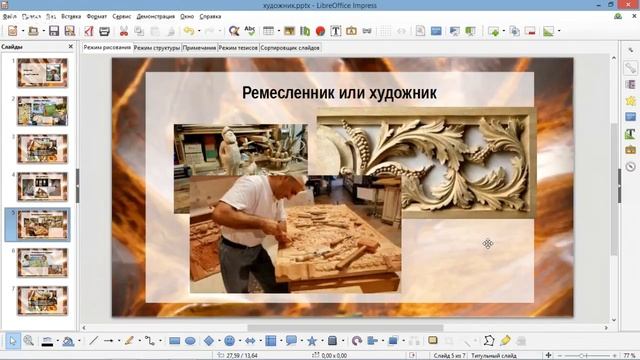Switch to Сортировщик слайдов tab
640x360 pixels.
click(x=290, y=48)
